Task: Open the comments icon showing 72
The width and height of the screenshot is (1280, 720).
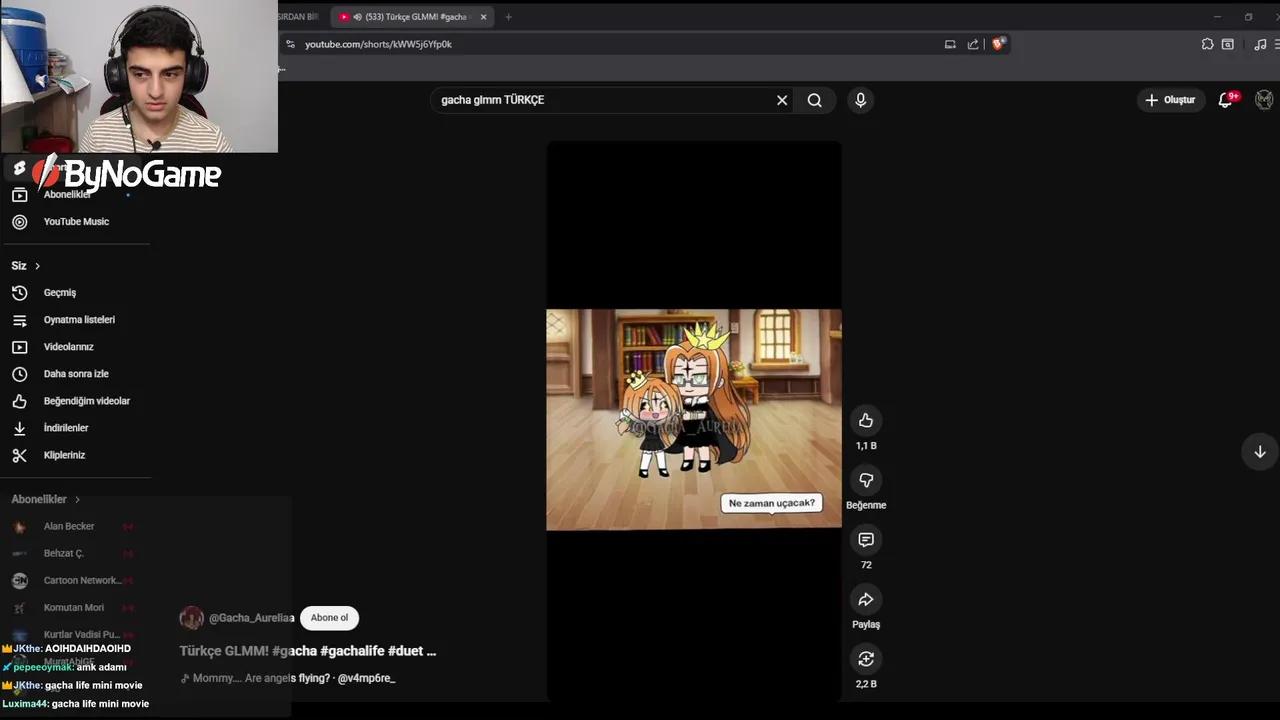Action: point(866,540)
